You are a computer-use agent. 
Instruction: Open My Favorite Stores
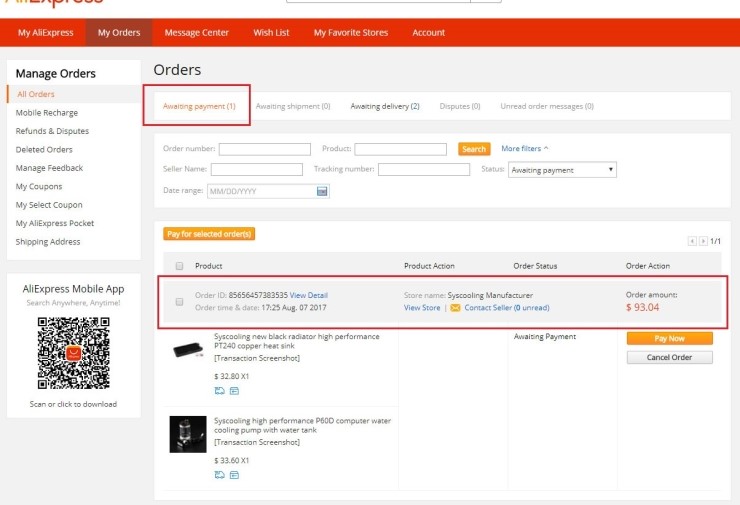tap(351, 33)
